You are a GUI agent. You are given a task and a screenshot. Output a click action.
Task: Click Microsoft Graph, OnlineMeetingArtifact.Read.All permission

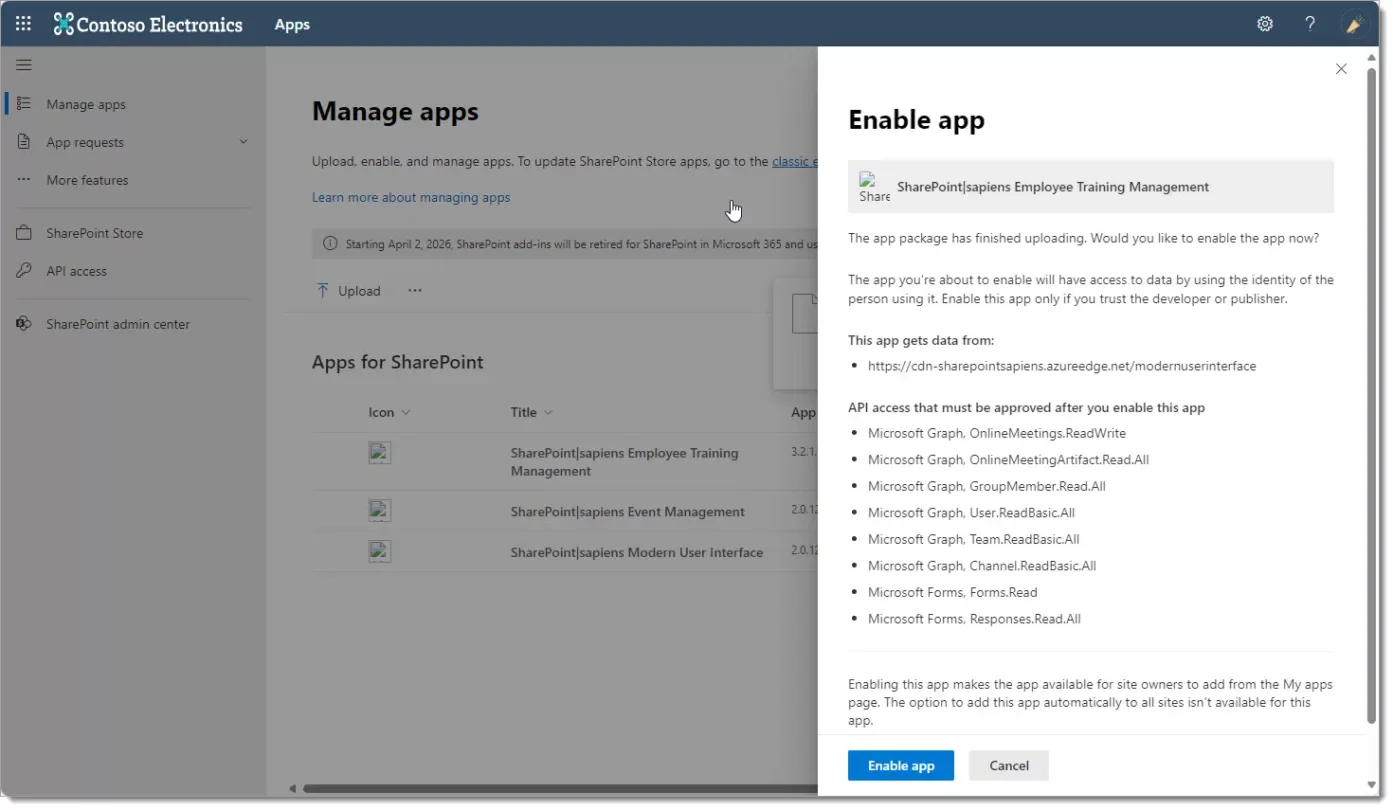1009,460
